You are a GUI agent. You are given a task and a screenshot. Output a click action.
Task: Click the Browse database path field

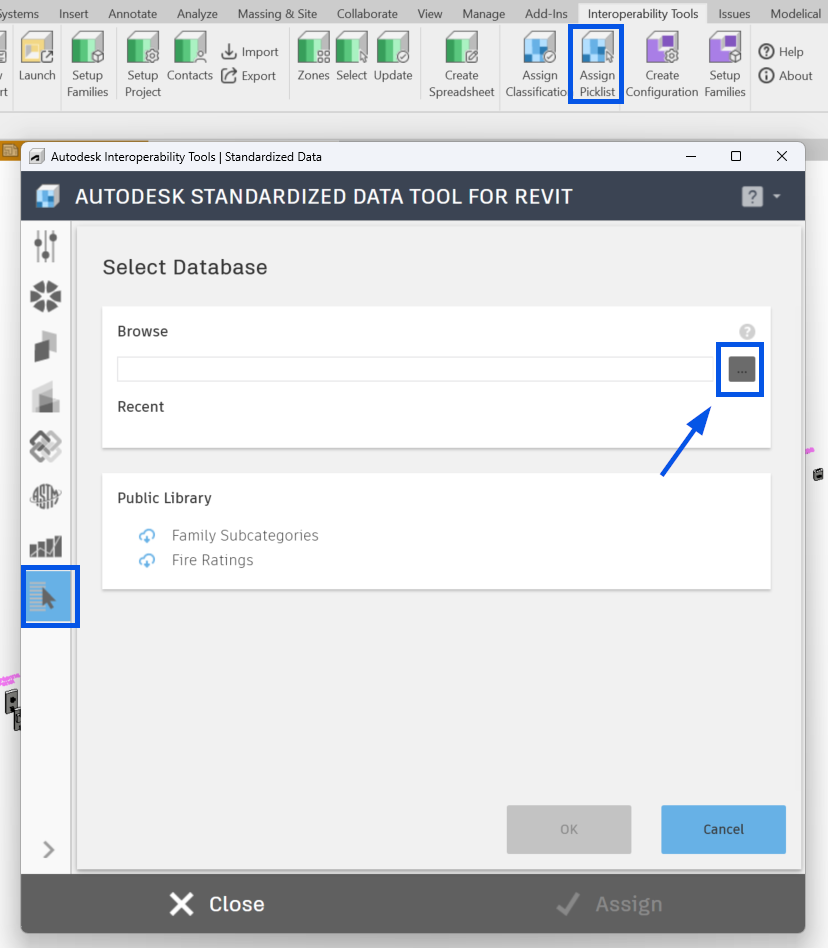[416, 369]
